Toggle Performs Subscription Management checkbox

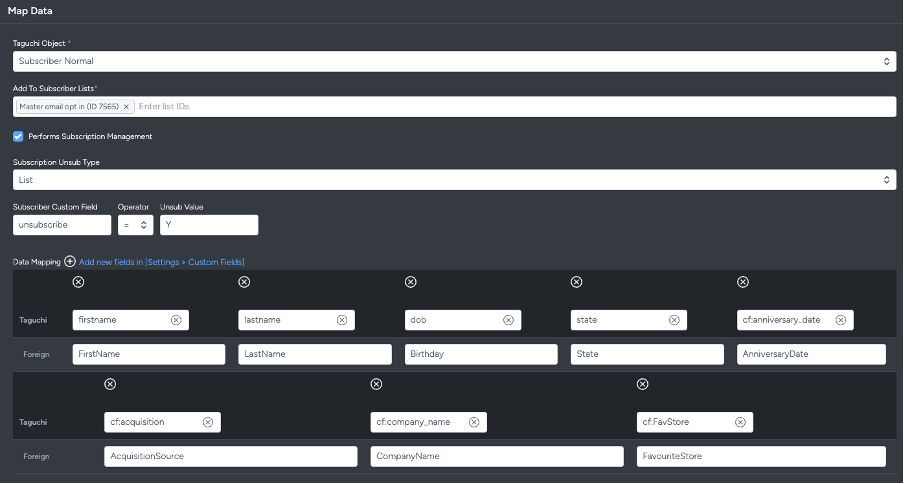point(18,136)
